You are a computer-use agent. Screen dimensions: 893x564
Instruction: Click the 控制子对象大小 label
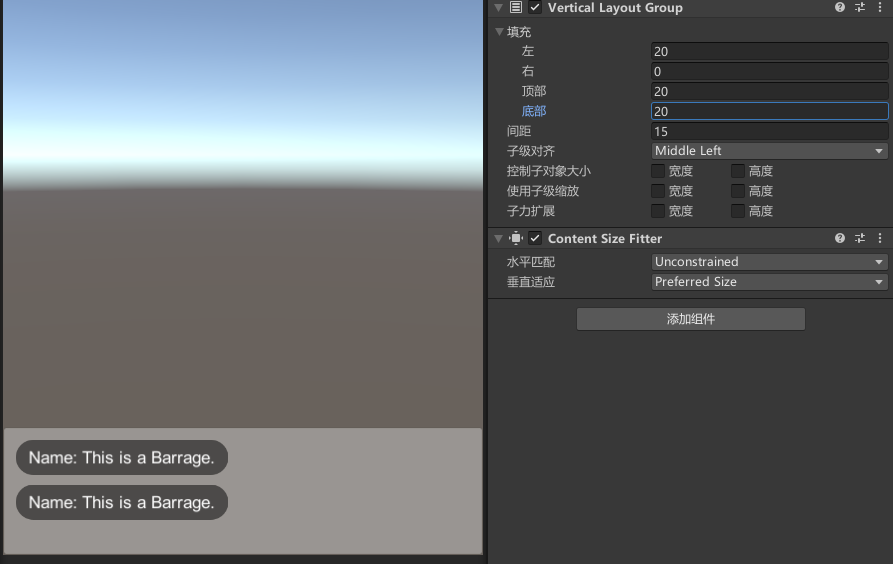tap(549, 171)
